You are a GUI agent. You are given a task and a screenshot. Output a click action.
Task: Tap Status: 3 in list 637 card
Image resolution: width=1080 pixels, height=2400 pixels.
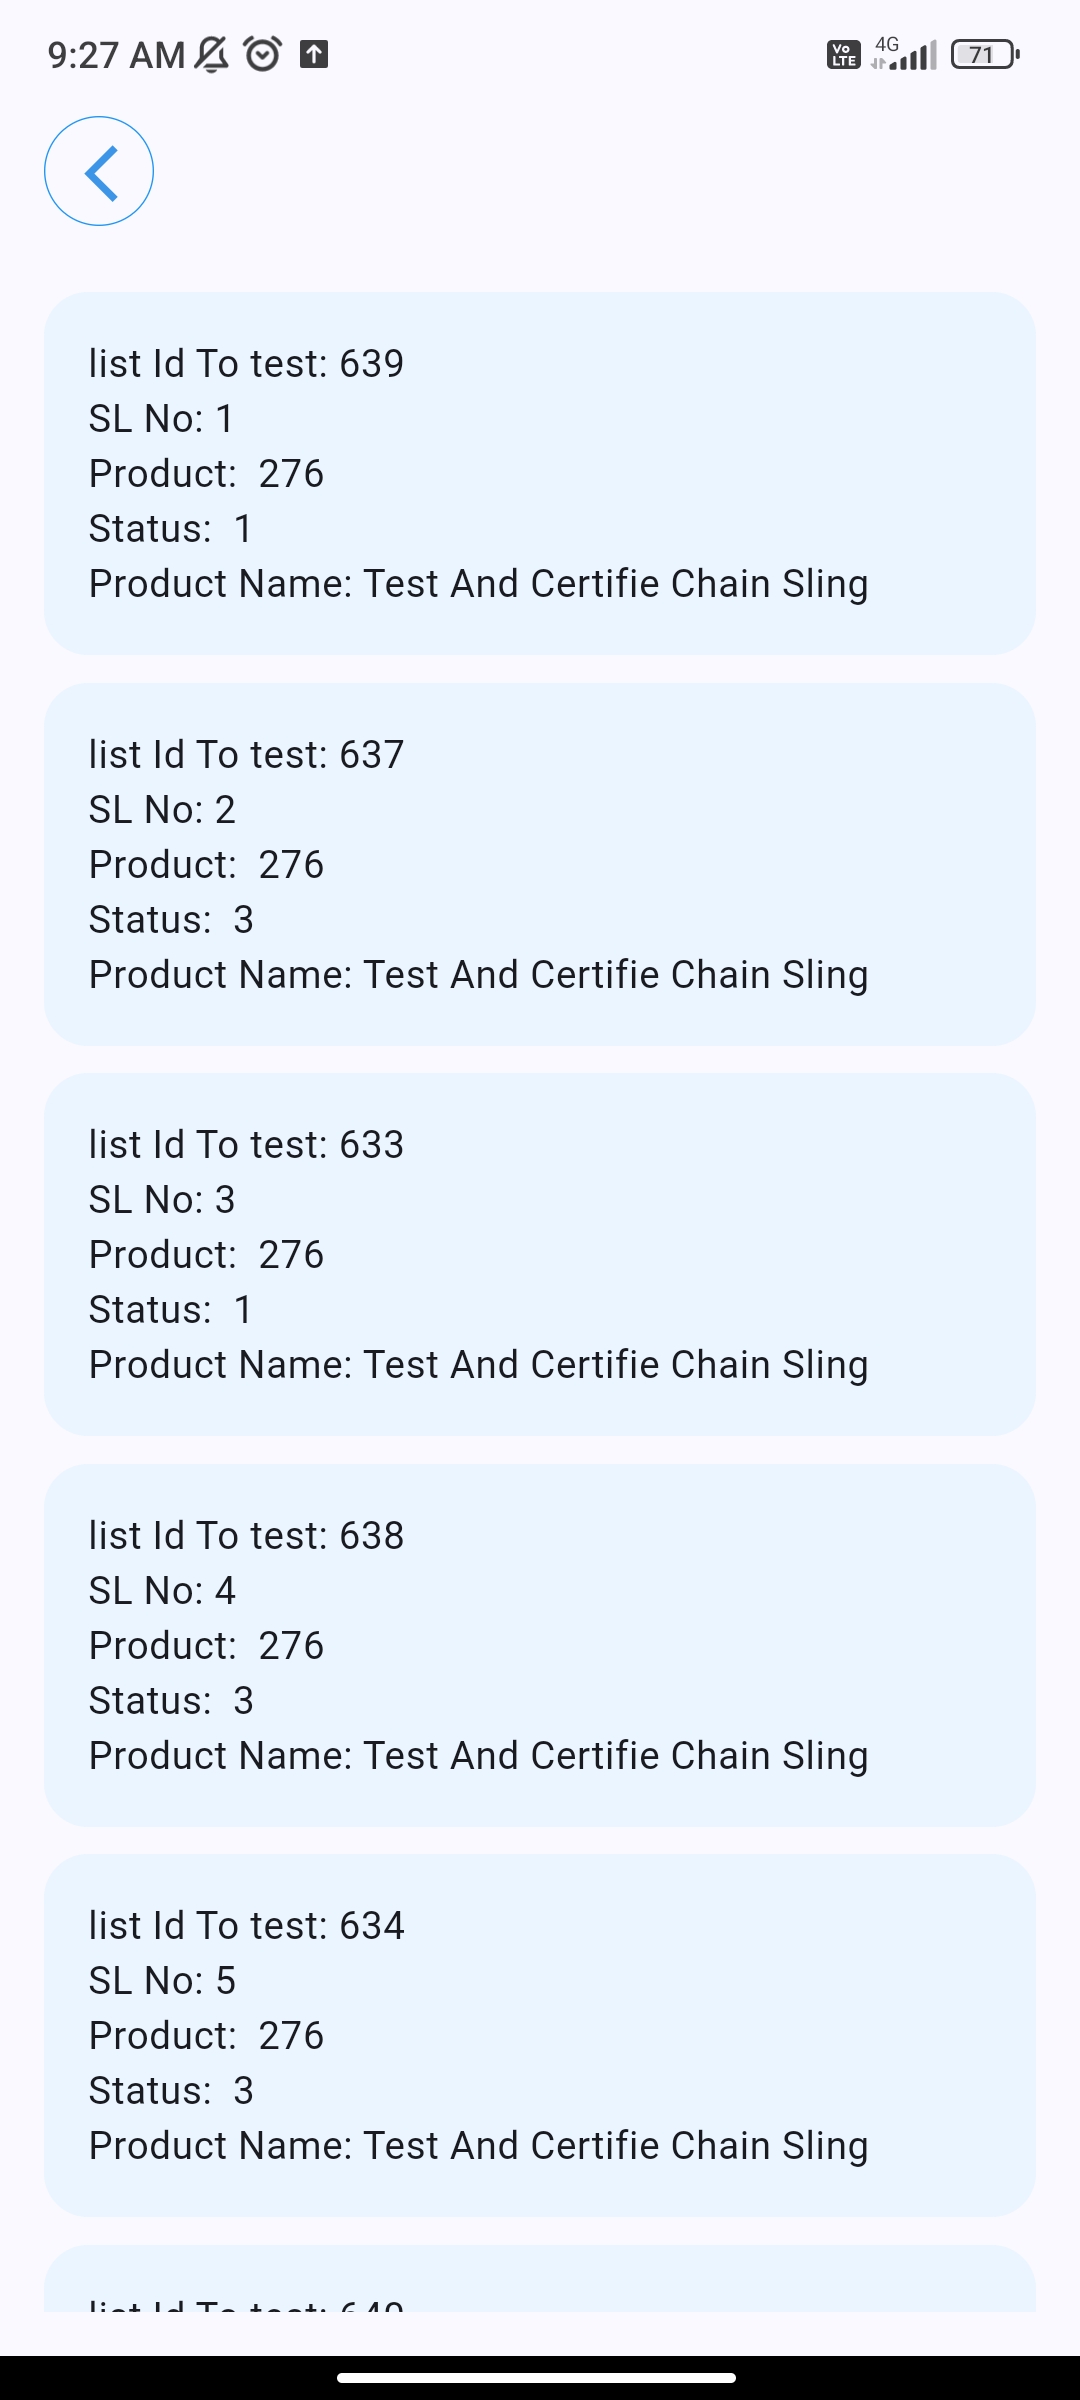coord(171,920)
